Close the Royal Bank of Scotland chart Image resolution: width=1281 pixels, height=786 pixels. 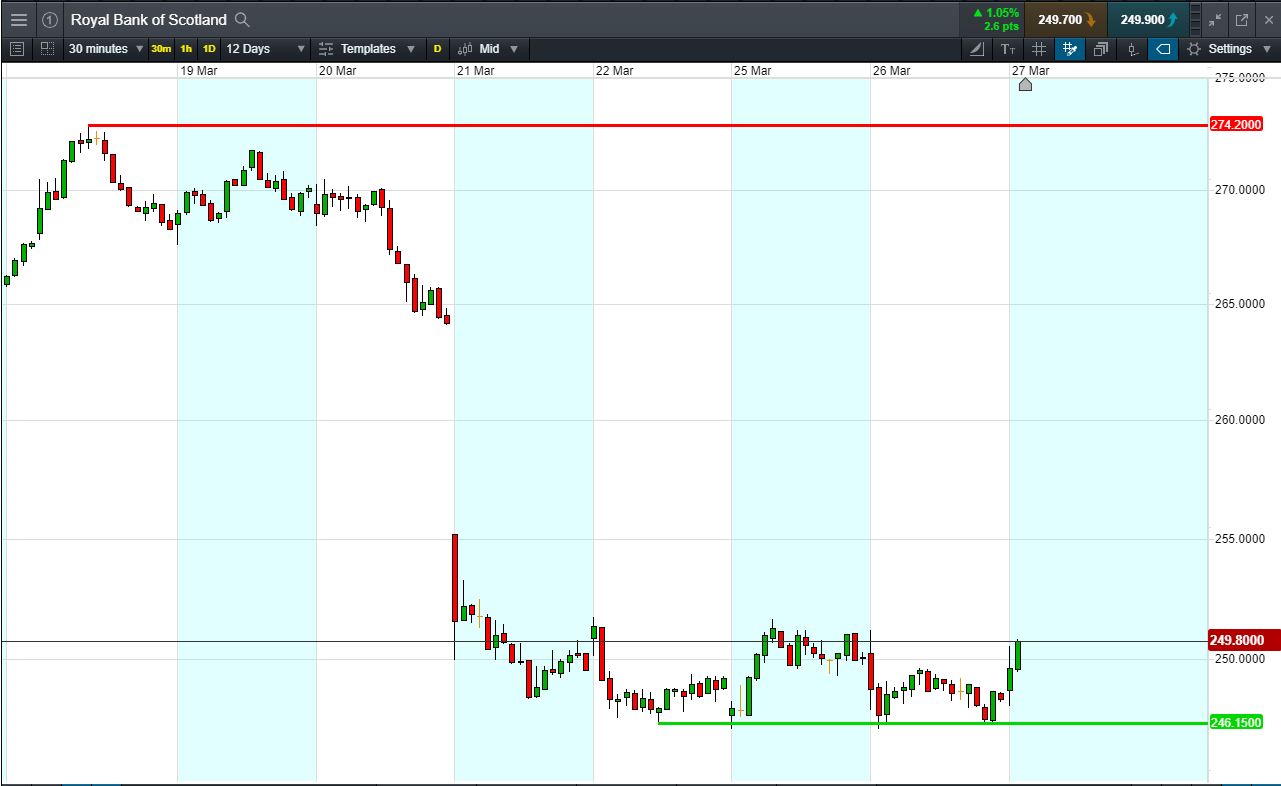(1267, 20)
